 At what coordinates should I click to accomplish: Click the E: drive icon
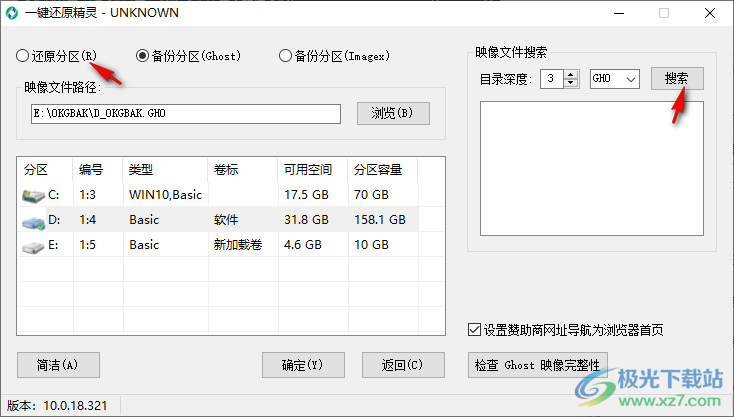point(33,247)
